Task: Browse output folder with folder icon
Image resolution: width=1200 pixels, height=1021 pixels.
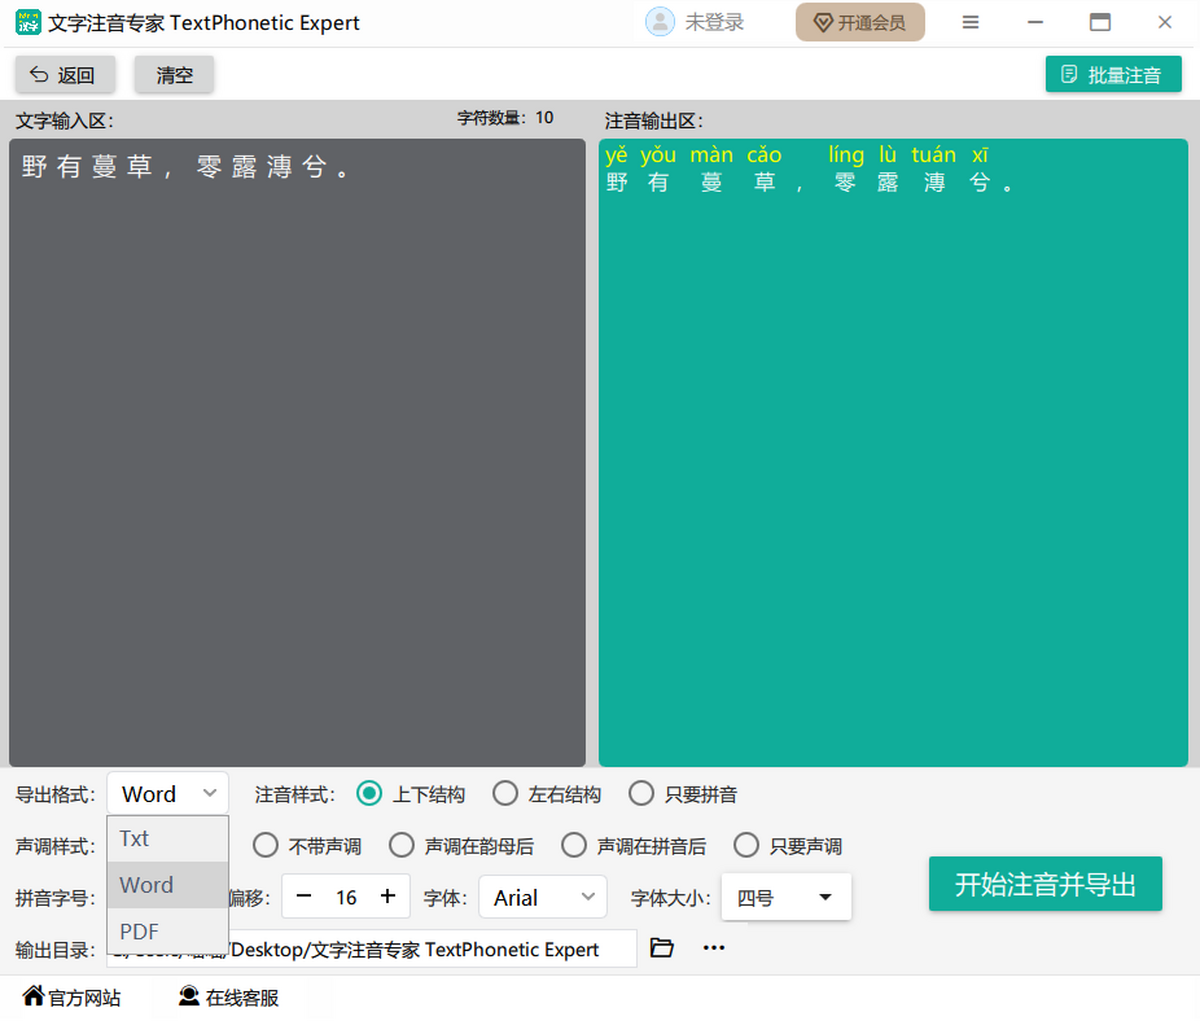Action: (662, 948)
